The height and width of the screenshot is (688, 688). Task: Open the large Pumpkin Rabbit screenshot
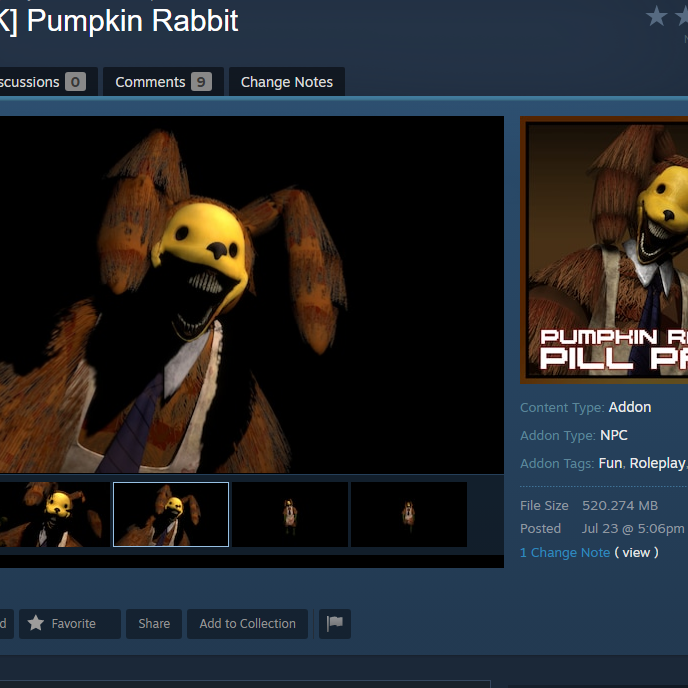(252, 294)
